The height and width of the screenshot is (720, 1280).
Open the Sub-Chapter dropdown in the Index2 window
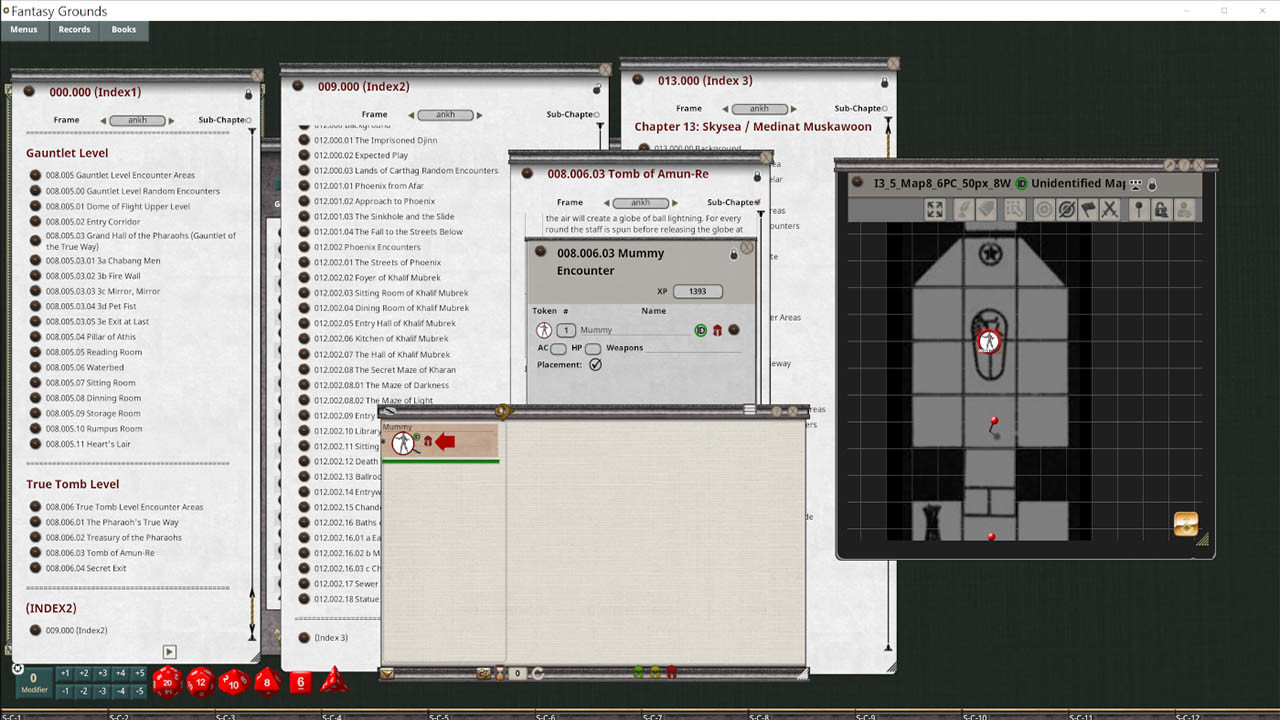click(597, 114)
